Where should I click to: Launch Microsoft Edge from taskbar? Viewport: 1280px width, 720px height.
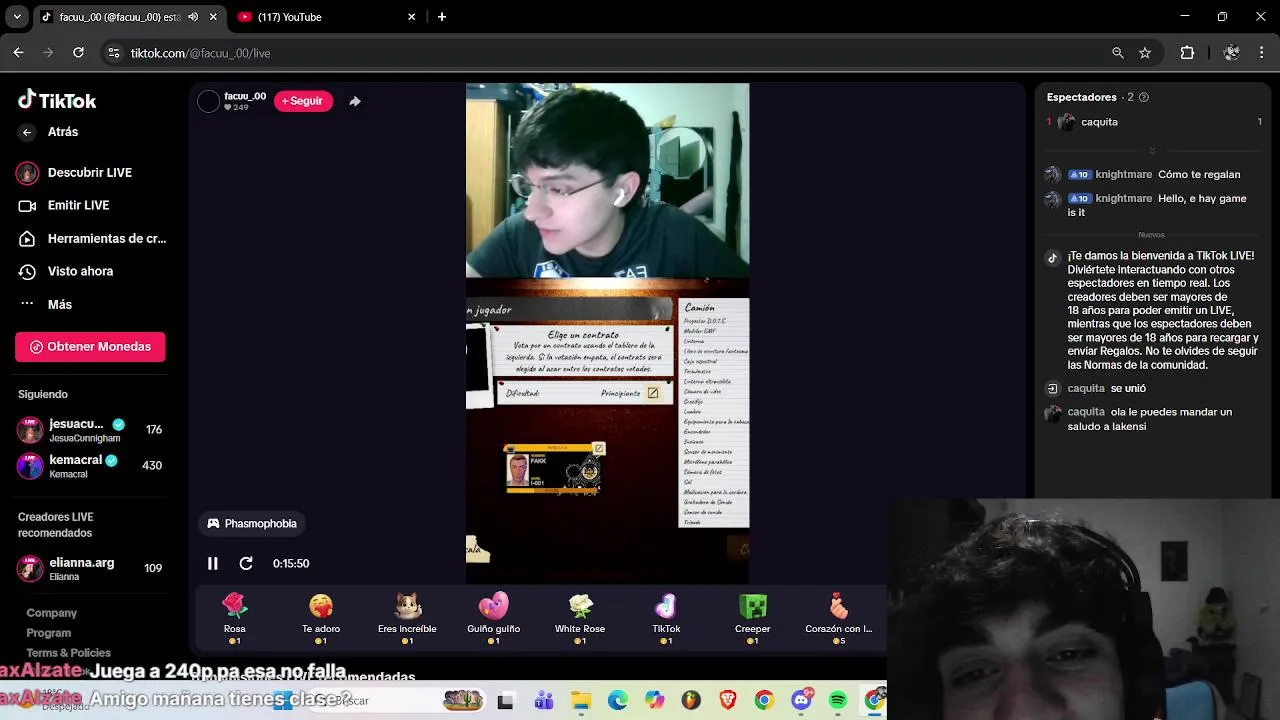tap(618, 701)
